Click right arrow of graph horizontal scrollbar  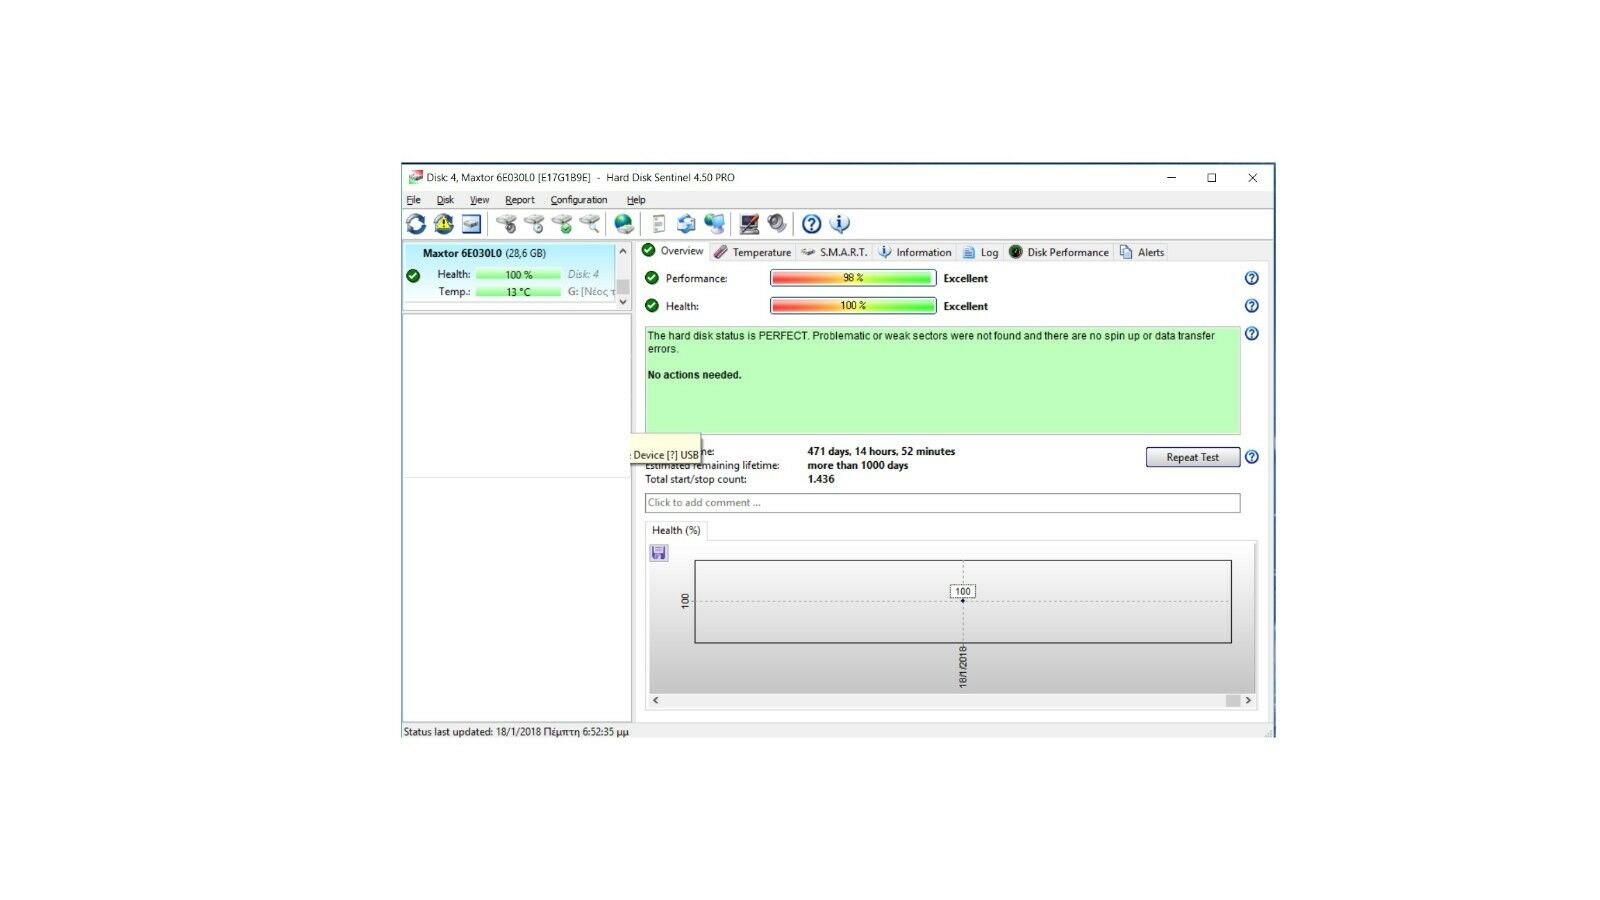tap(1248, 700)
